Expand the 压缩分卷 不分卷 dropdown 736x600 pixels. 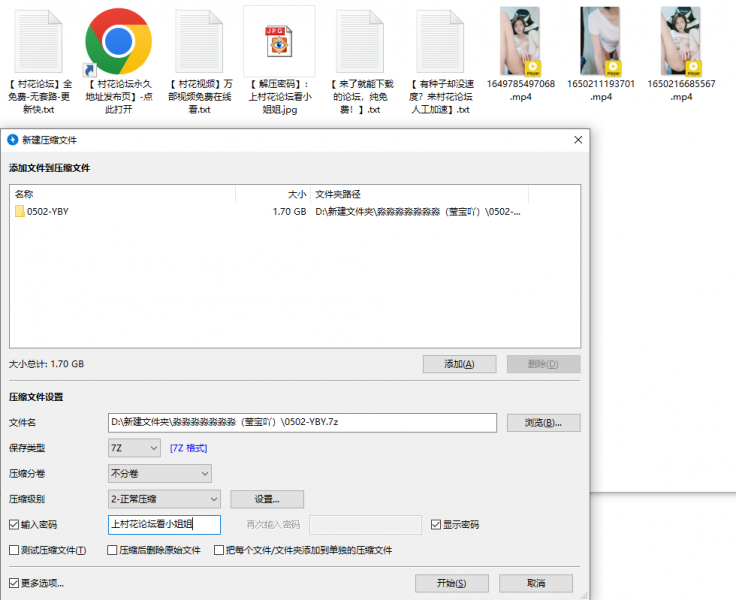[160, 474]
